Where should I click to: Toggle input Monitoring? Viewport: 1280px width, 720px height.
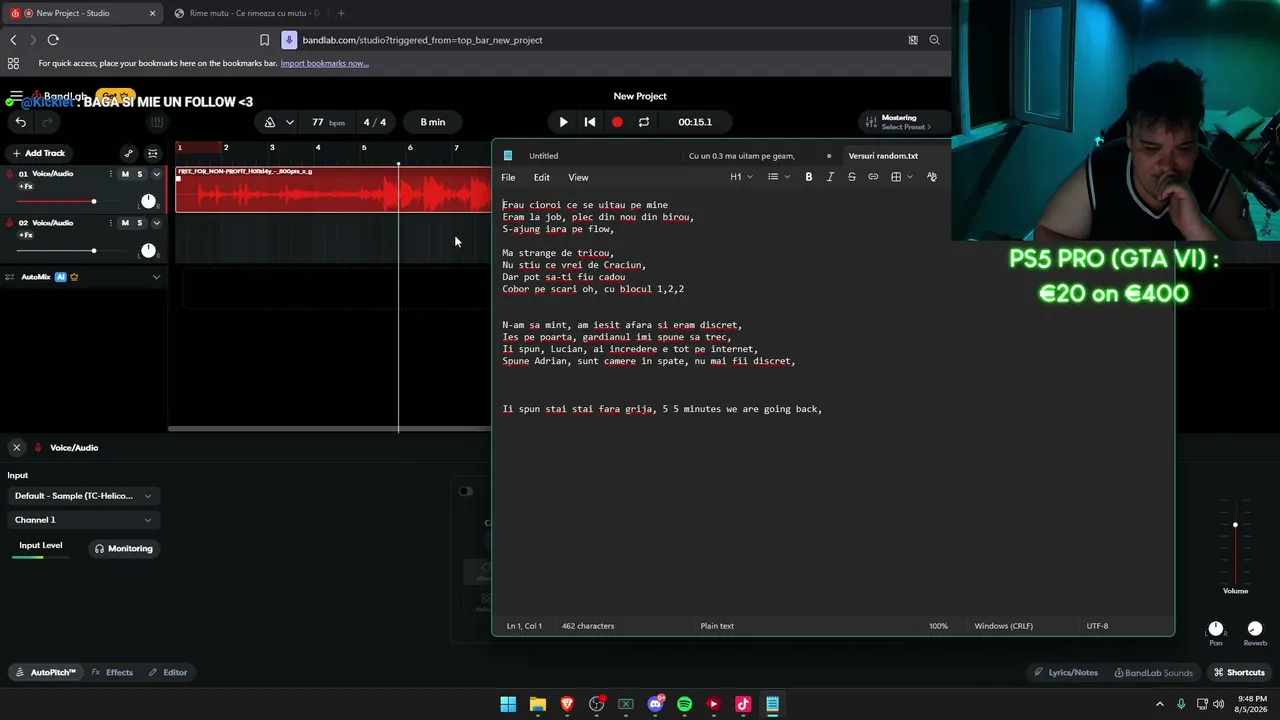124,549
